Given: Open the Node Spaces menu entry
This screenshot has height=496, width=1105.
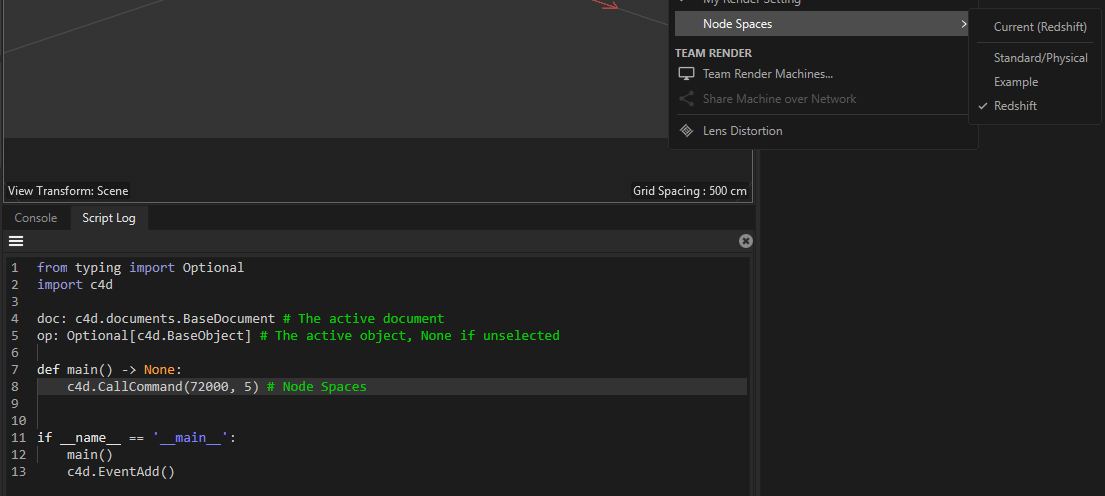Looking at the screenshot, I should 737,24.
